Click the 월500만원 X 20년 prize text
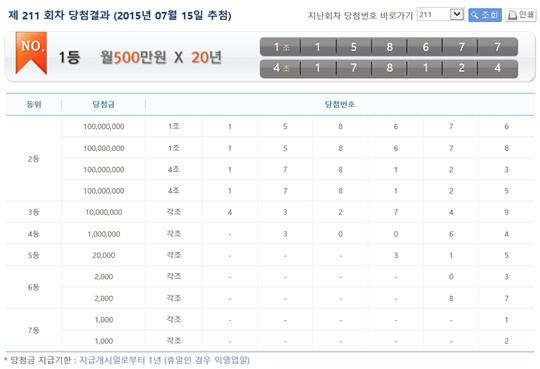Screen dimensions: 540x369 (160, 57)
